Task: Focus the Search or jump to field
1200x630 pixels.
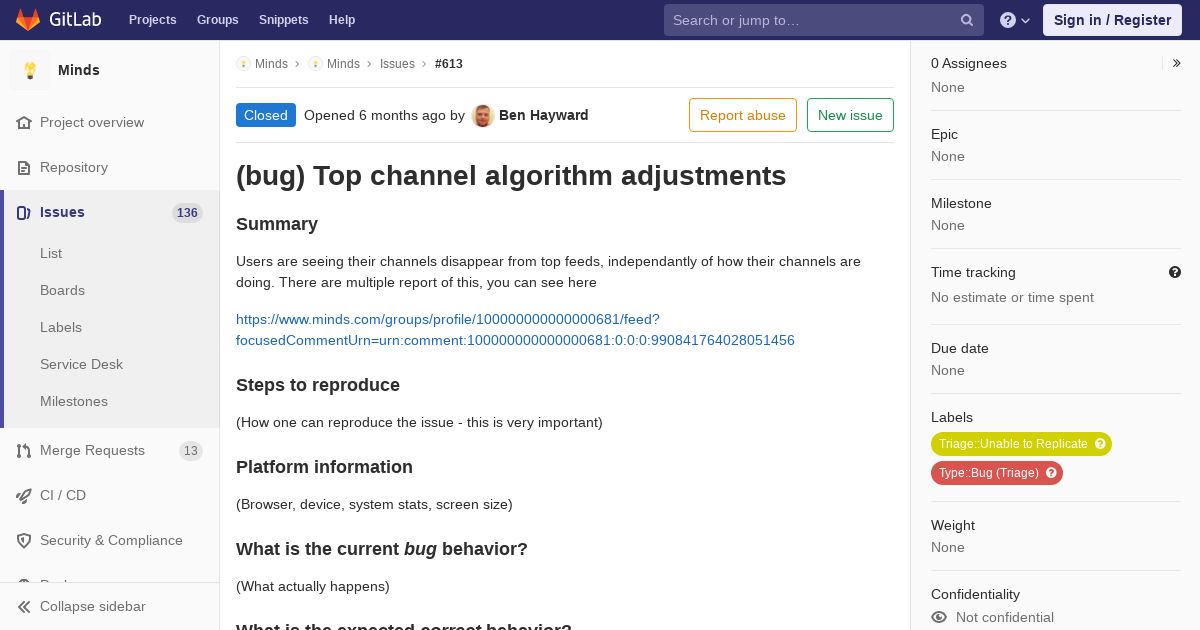Action: [824, 20]
